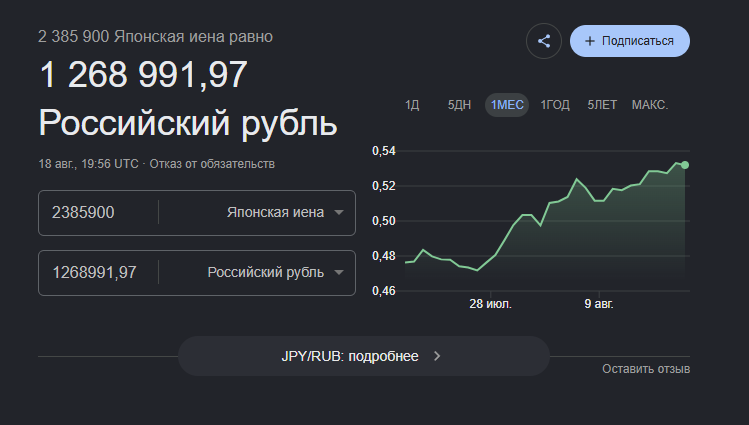Click the arrow chevron beside JPY/RUB подробнее
Image resolution: width=749 pixels, height=425 pixels.
pyautogui.click(x=437, y=356)
